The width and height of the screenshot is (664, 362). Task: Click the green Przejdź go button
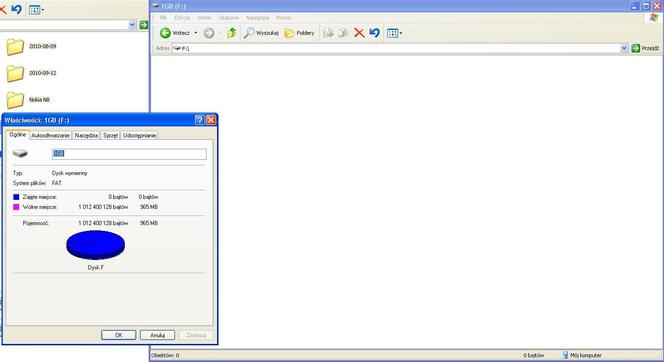645,48
